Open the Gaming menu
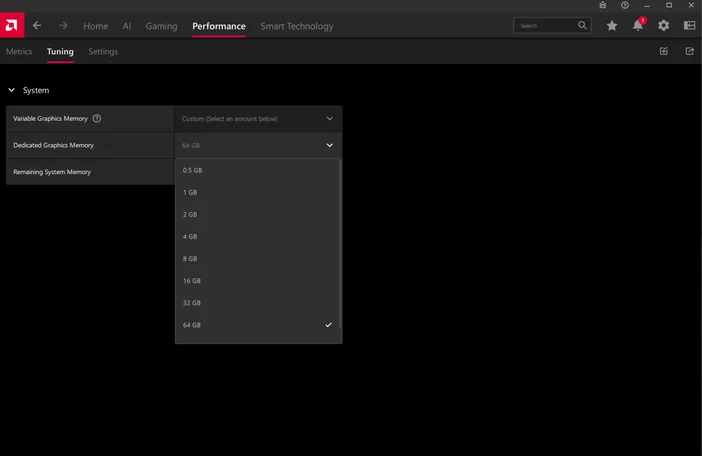Screen dimensions: 702x456 click(161, 26)
